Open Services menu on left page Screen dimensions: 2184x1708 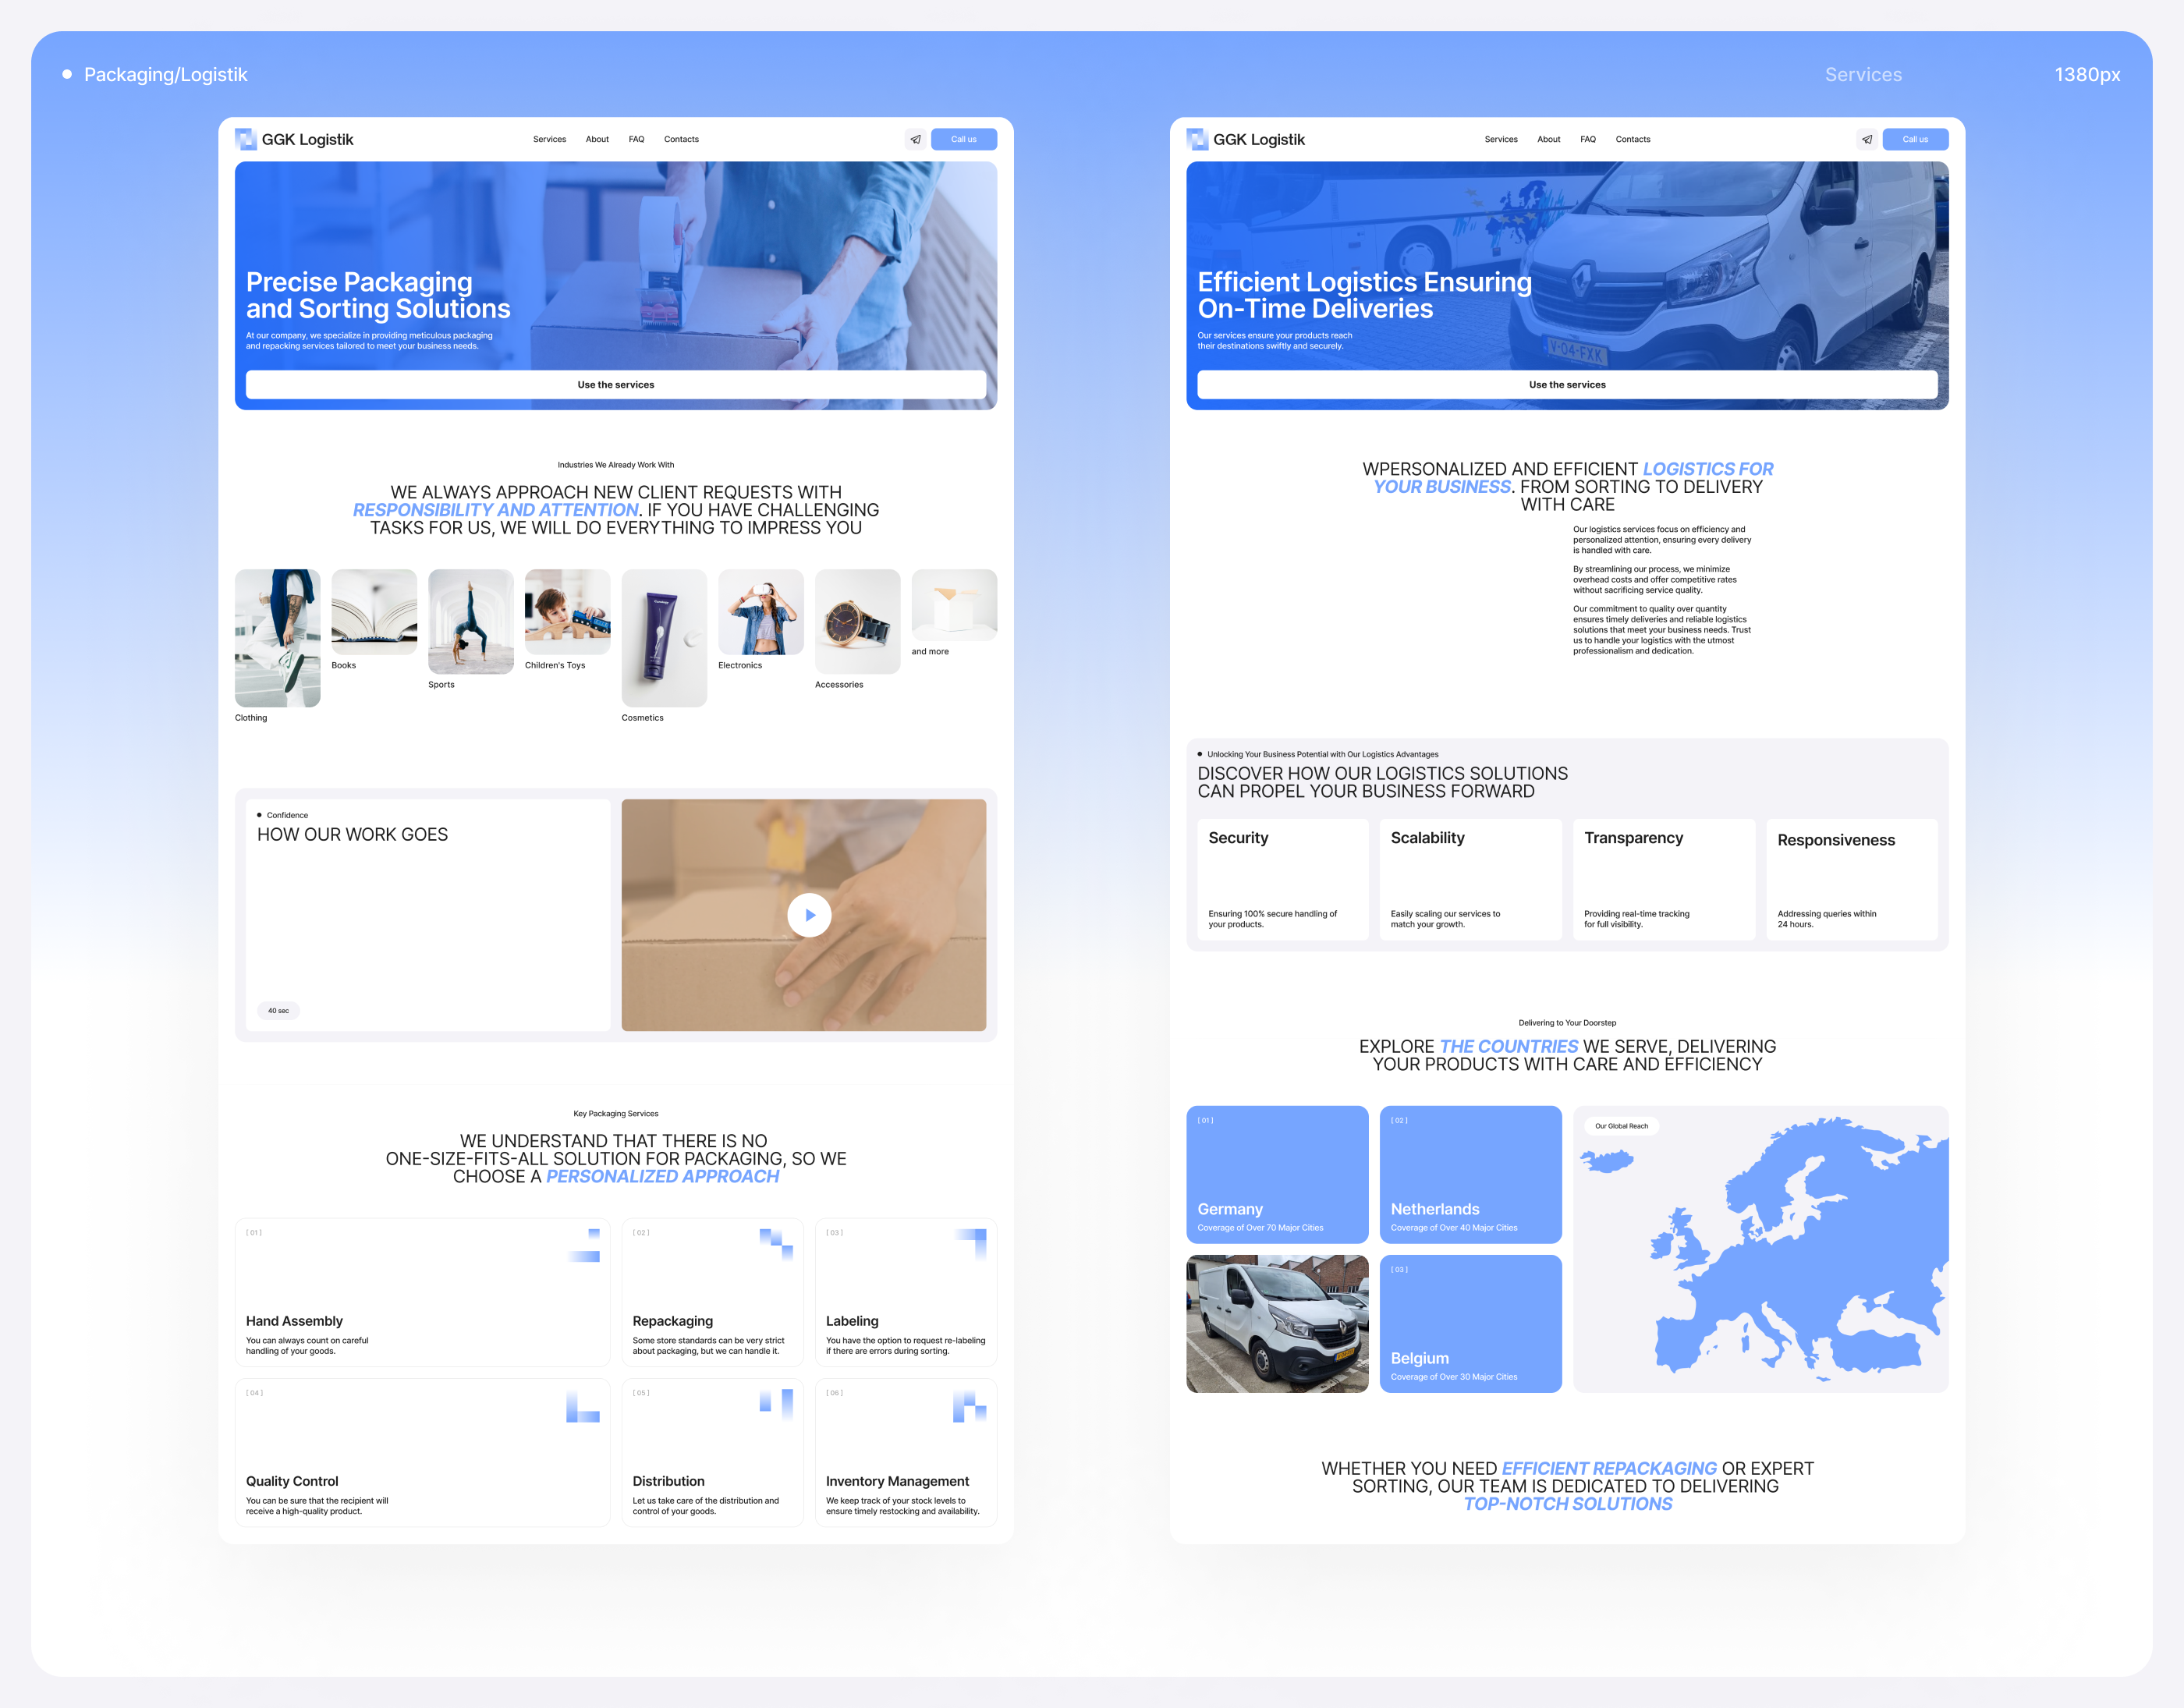click(549, 139)
